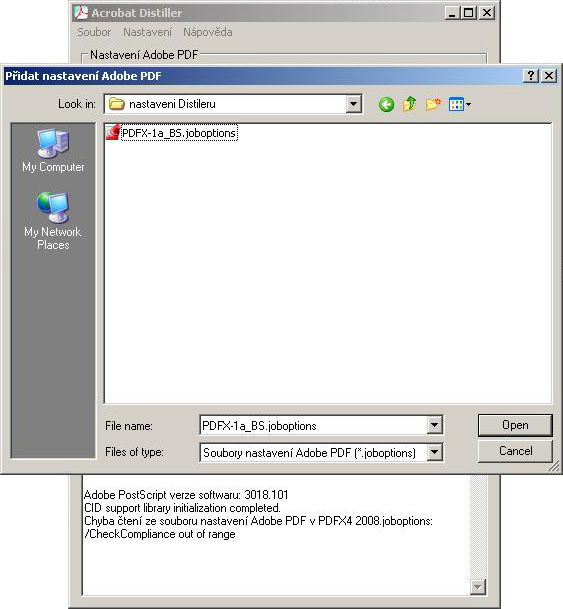Expand the File name dropdown arrow
563x609 pixels.
pos(434,425)
